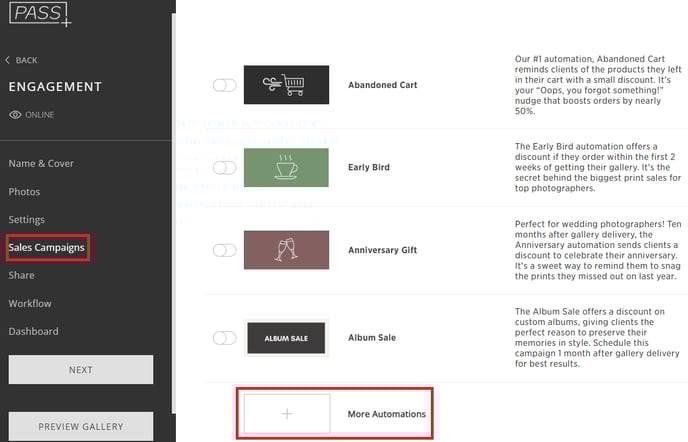The height and width of the screenshot is (442, 688).
Task: Select the Sales Campaigns menu item
Action: 47,248
